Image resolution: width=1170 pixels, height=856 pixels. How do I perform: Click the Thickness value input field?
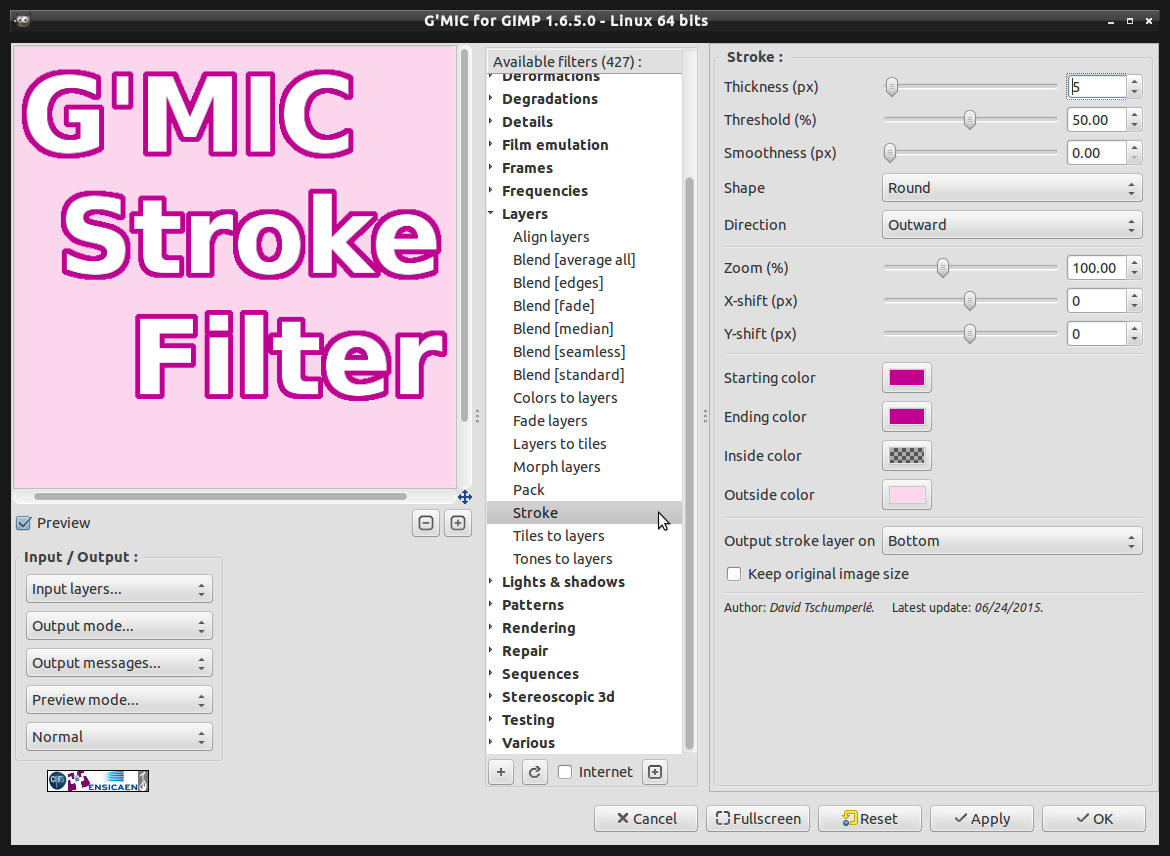click(x=1097, y=87)
